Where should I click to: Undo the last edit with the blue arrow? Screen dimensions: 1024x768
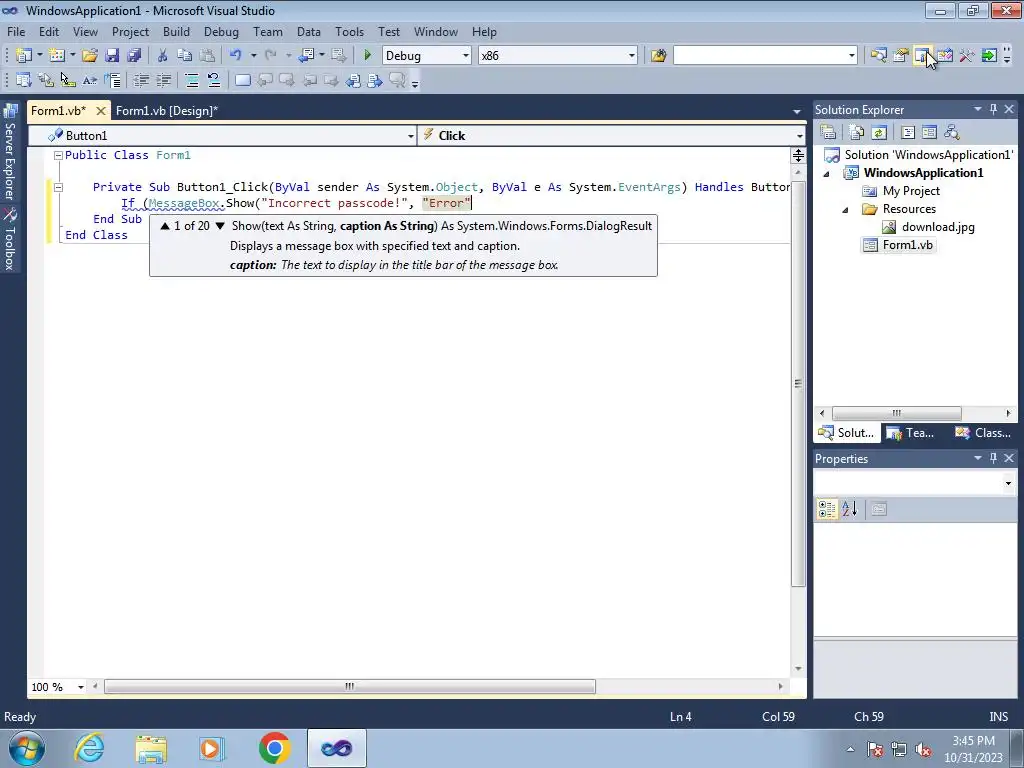pyautogui.click(x=236, y=56)
